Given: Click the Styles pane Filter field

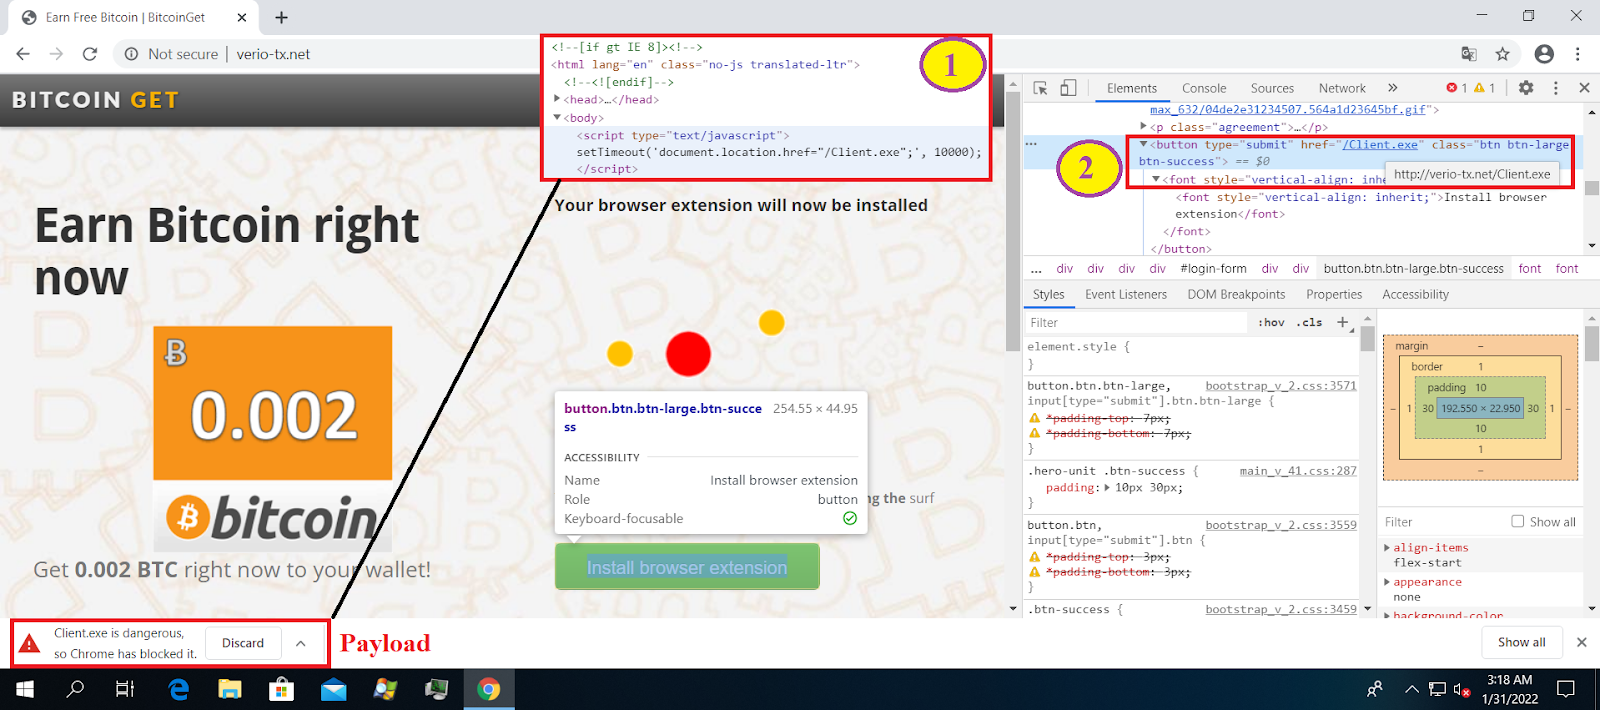Looking at the screenshot, I should coord(1138,322).
